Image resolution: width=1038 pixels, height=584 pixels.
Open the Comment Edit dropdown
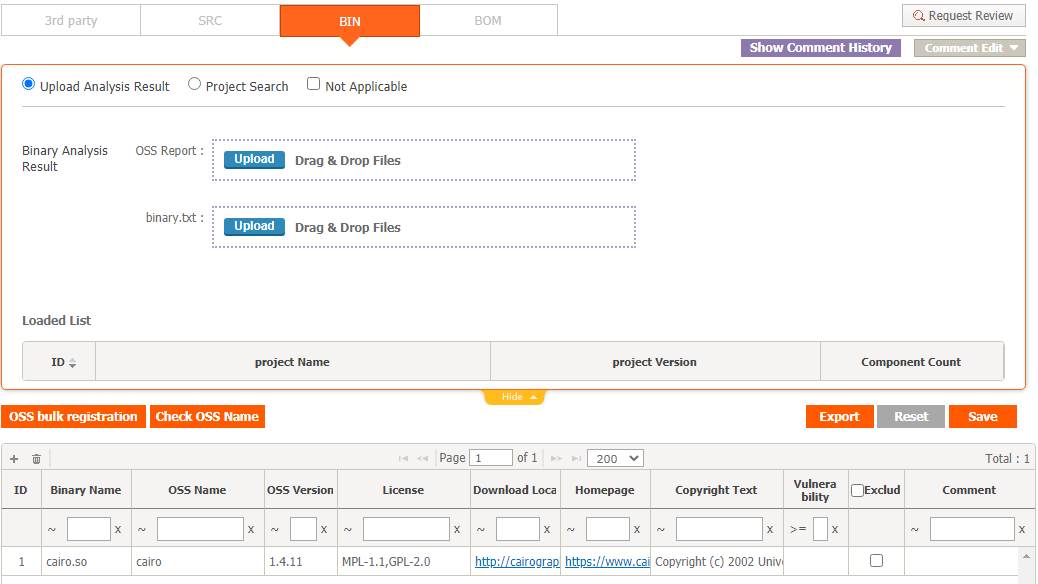pyautogui.click(x=970, y=48)
